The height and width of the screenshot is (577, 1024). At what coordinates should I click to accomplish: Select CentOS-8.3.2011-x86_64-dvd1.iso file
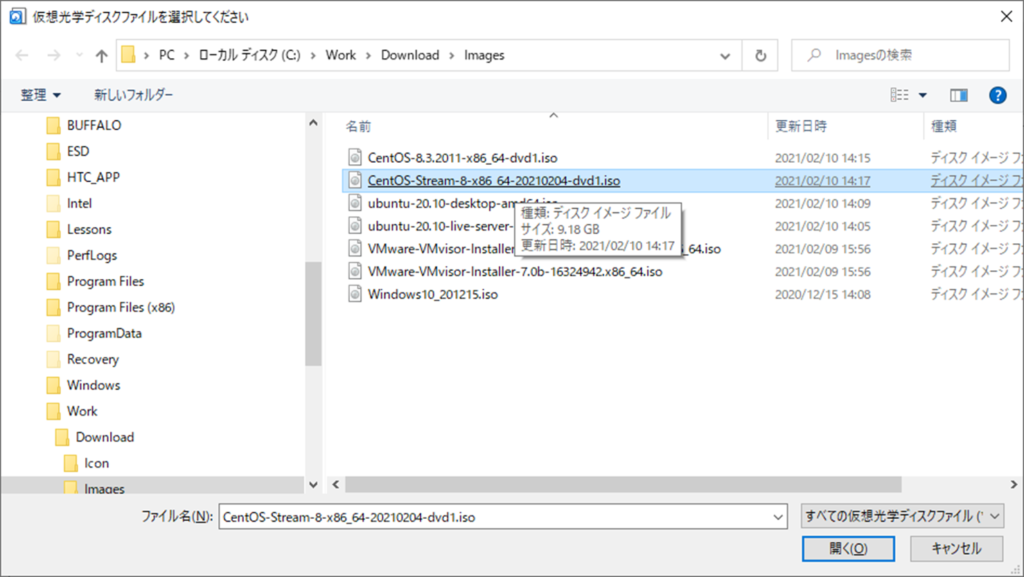point(462,158)
